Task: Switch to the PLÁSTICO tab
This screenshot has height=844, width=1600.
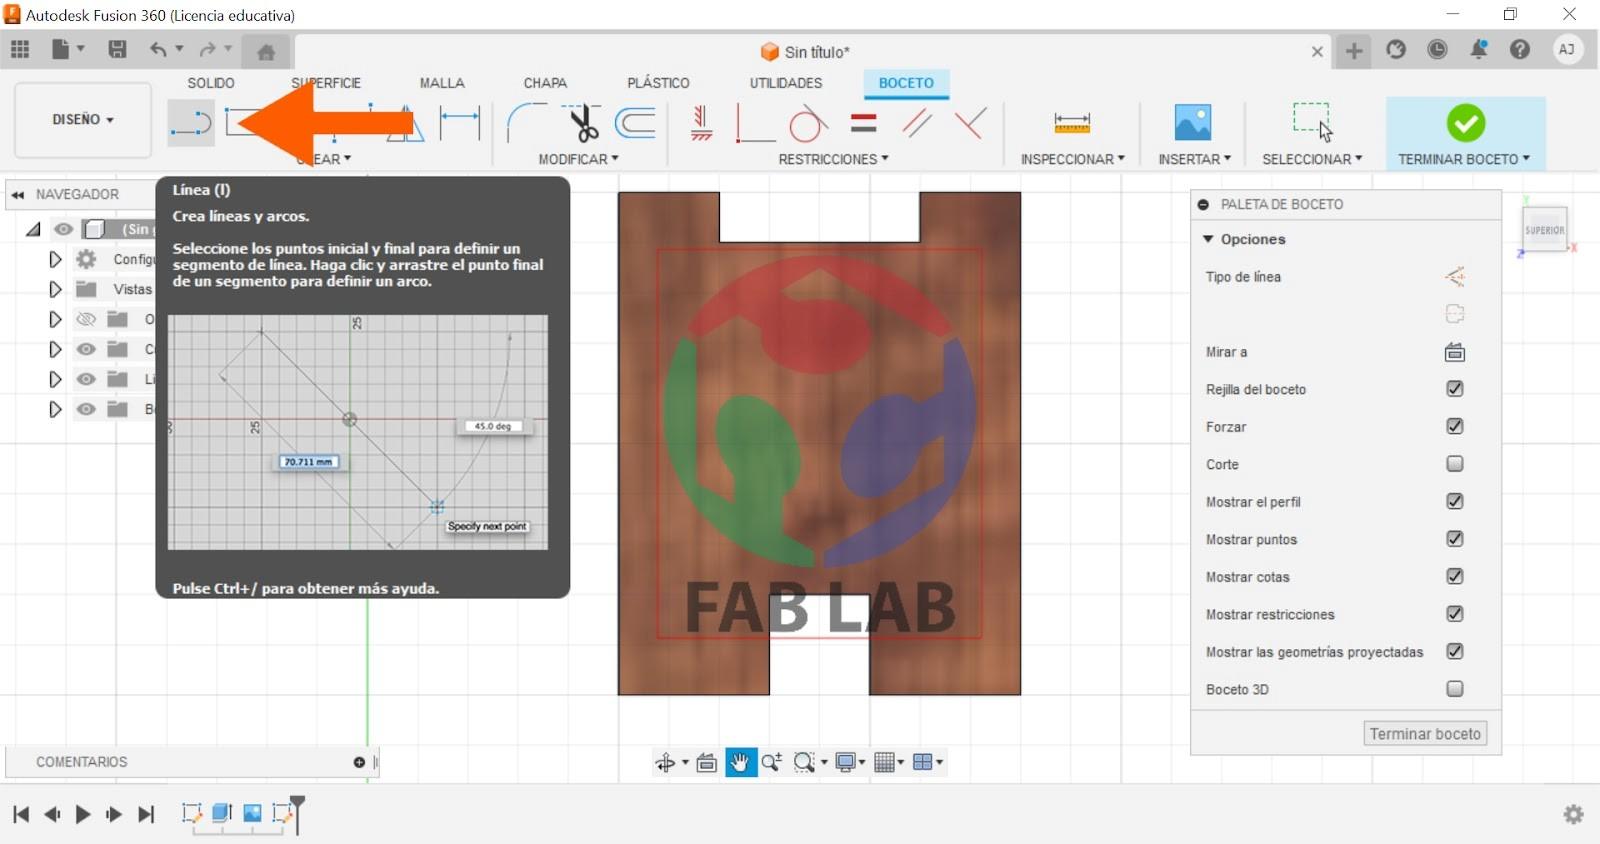Action: click(x=658, y=83)
